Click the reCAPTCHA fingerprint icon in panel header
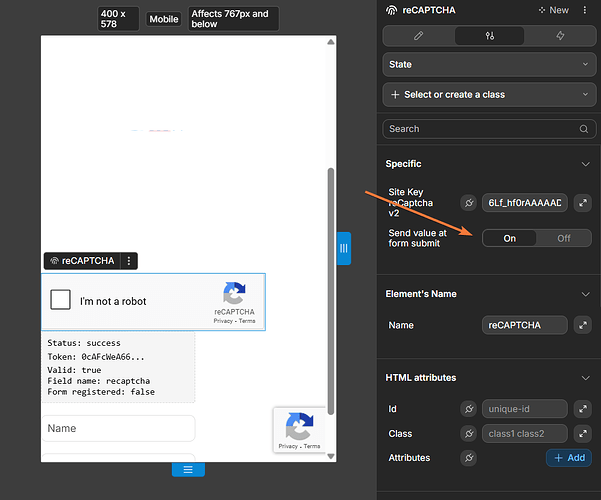The width and height of the screenshot is (601, 500). click(391, 10)
